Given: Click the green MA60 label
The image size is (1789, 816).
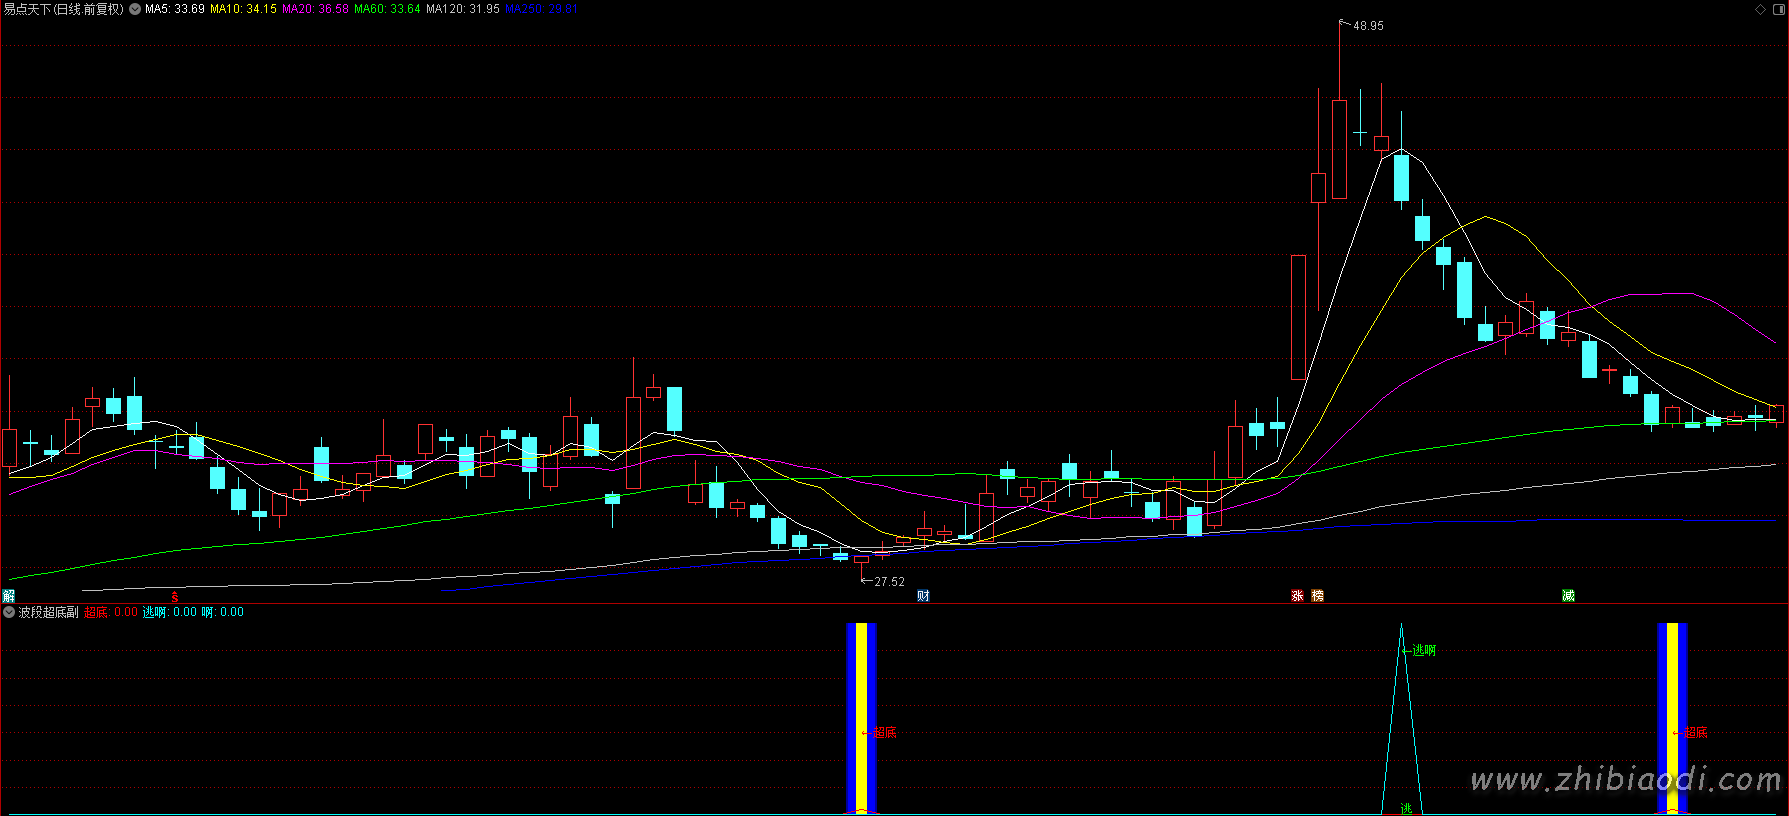Looking at the screenshot, I should tap(387, 9).
